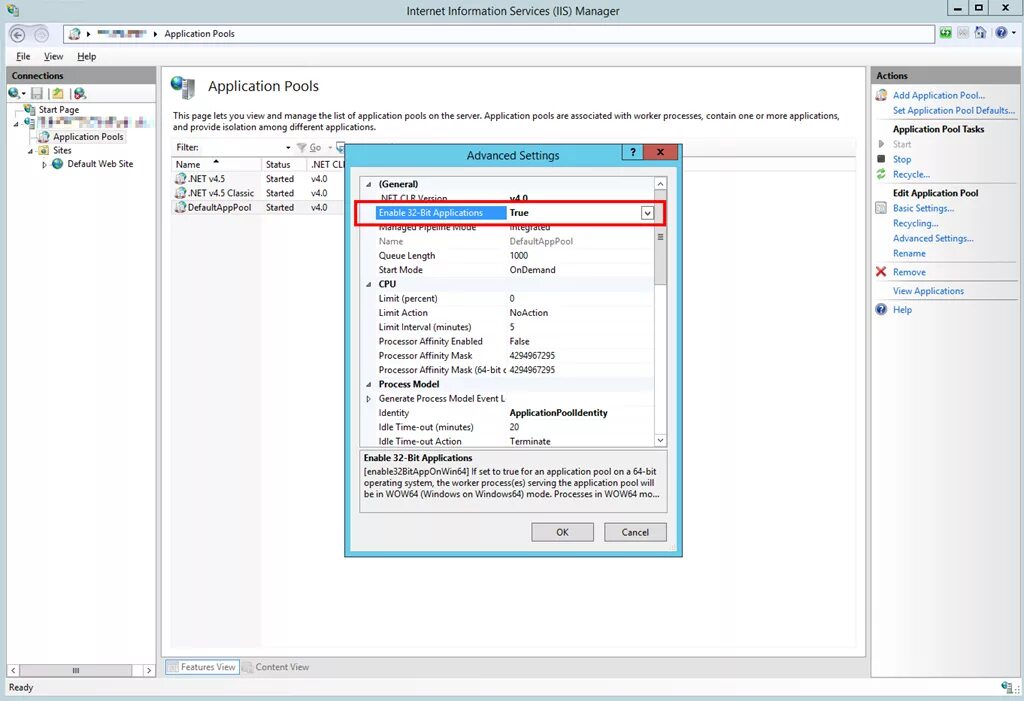The image size is (1024, 701).
Task: Select the Queue Length value 1000
Action: pos(519,255)
